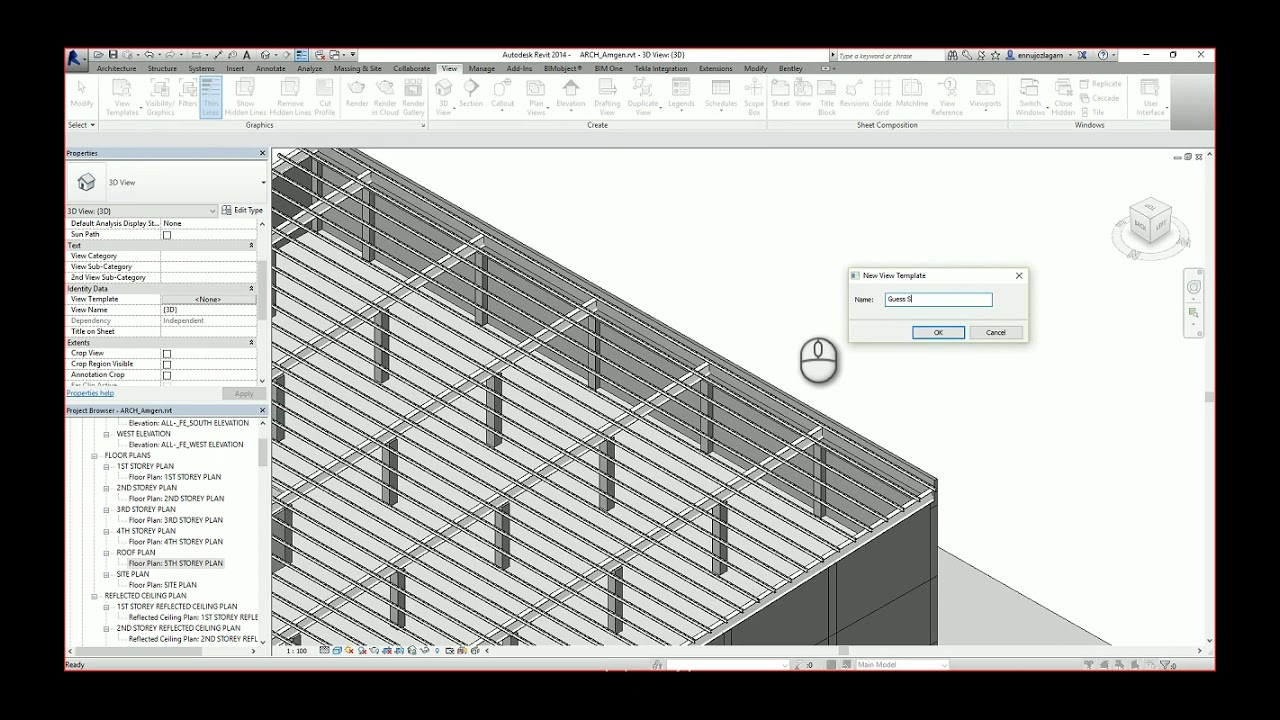This screenshot has height=720, width=1280.
Task: Open the Massing & Site tab
Action: click(x=357, y=69)
